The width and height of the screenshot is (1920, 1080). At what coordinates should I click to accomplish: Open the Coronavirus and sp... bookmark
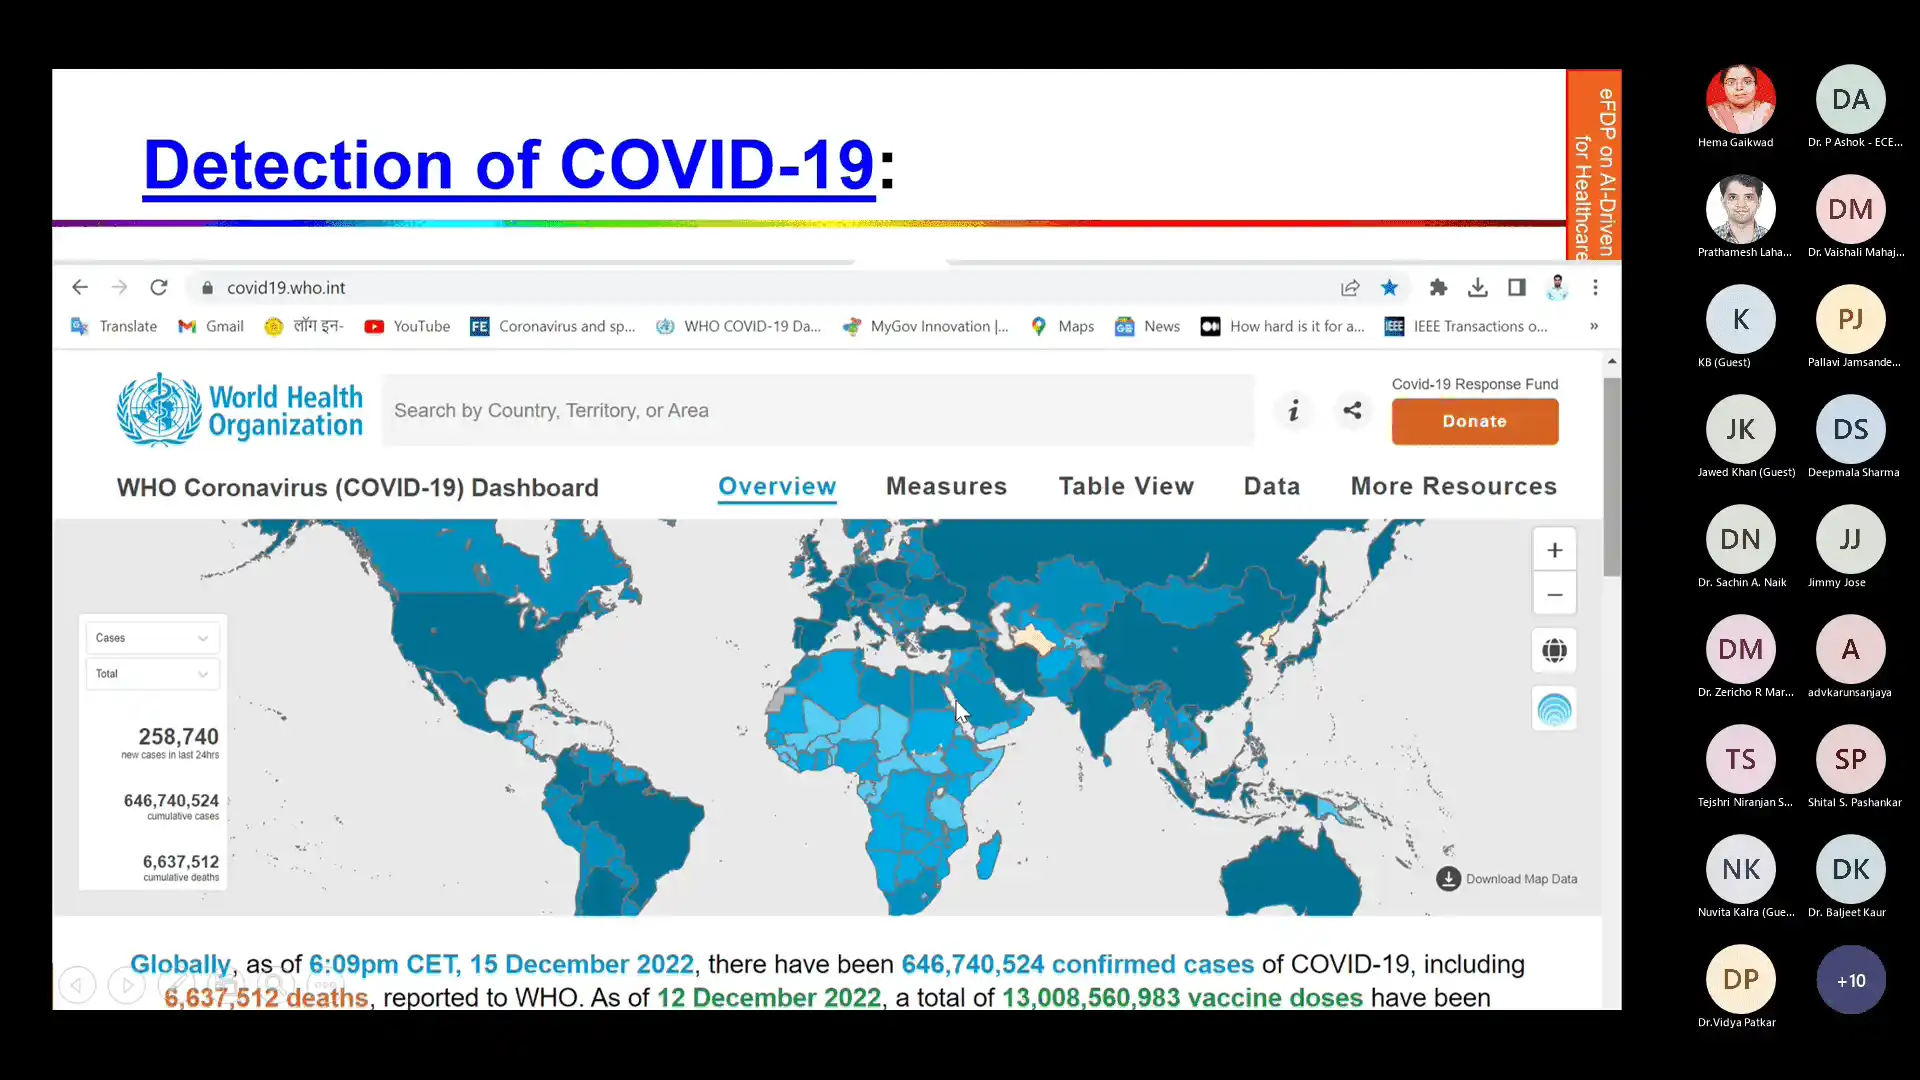pos(553,326)
